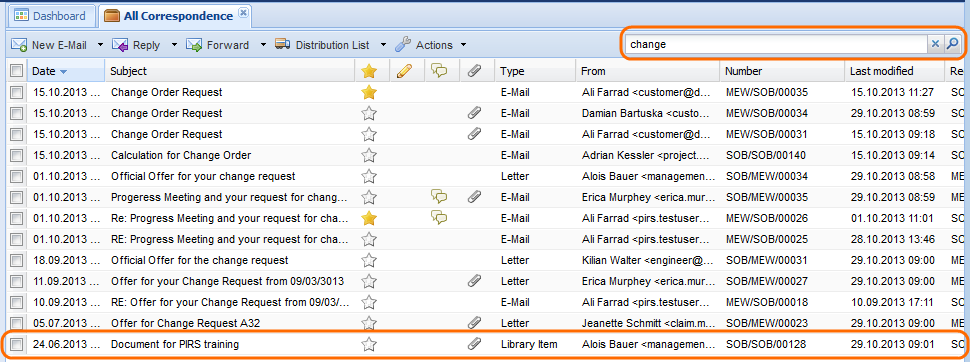Screen dimensions: 970x362
Task: Check the row numbered MEW/SOB/00025
Action: coord(17,239)
